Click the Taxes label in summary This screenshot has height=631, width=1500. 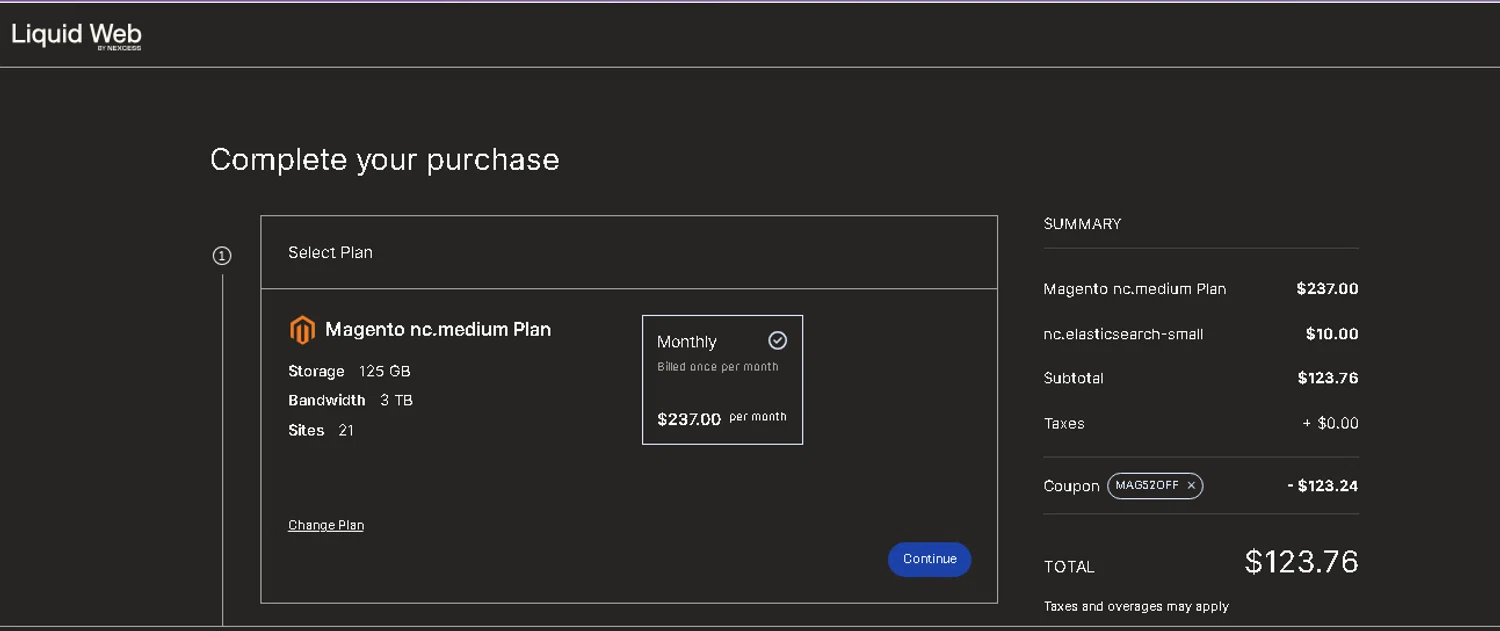[1064, 423]
